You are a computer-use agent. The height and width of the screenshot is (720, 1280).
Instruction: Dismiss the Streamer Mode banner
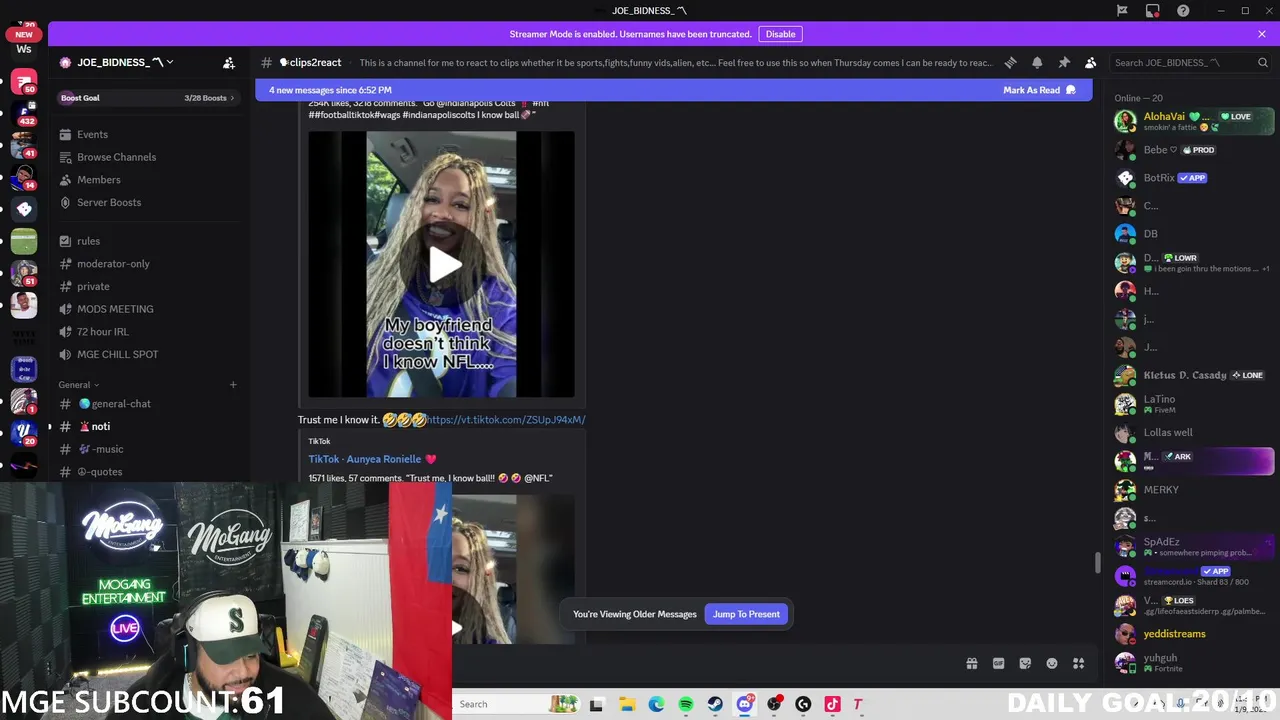[x=1262, y=34]
